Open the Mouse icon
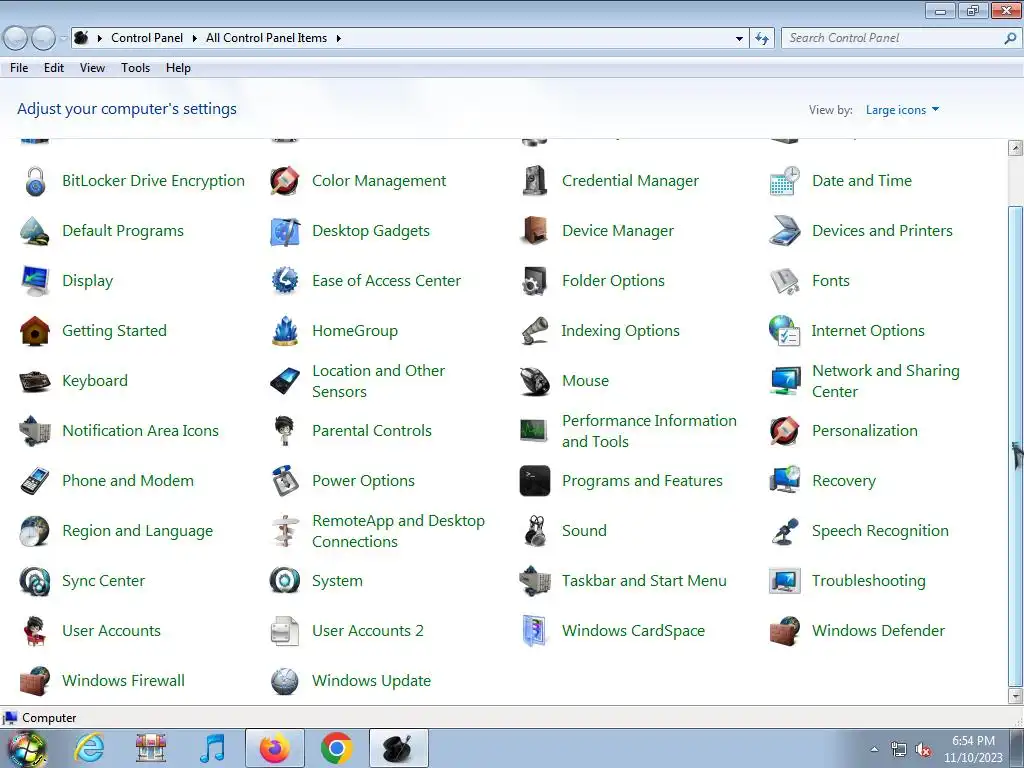The height and width of the screenshot is (768, 1024). click(x=535, y=381)
